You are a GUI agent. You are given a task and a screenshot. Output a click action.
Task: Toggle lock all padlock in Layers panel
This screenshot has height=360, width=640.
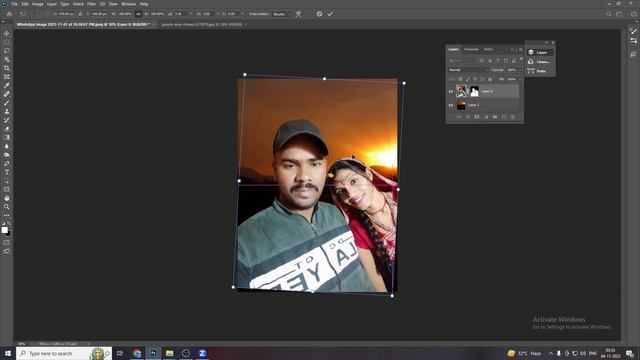coord(490,79)
